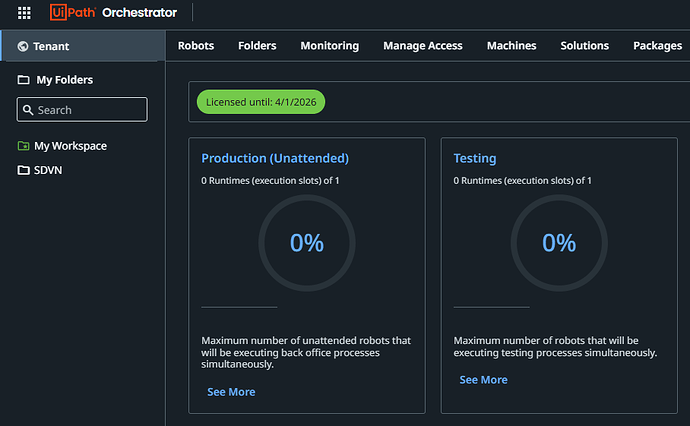This screenshot has width=690, height=426.
Task: Focus the folder Search field
Action: 82,110
